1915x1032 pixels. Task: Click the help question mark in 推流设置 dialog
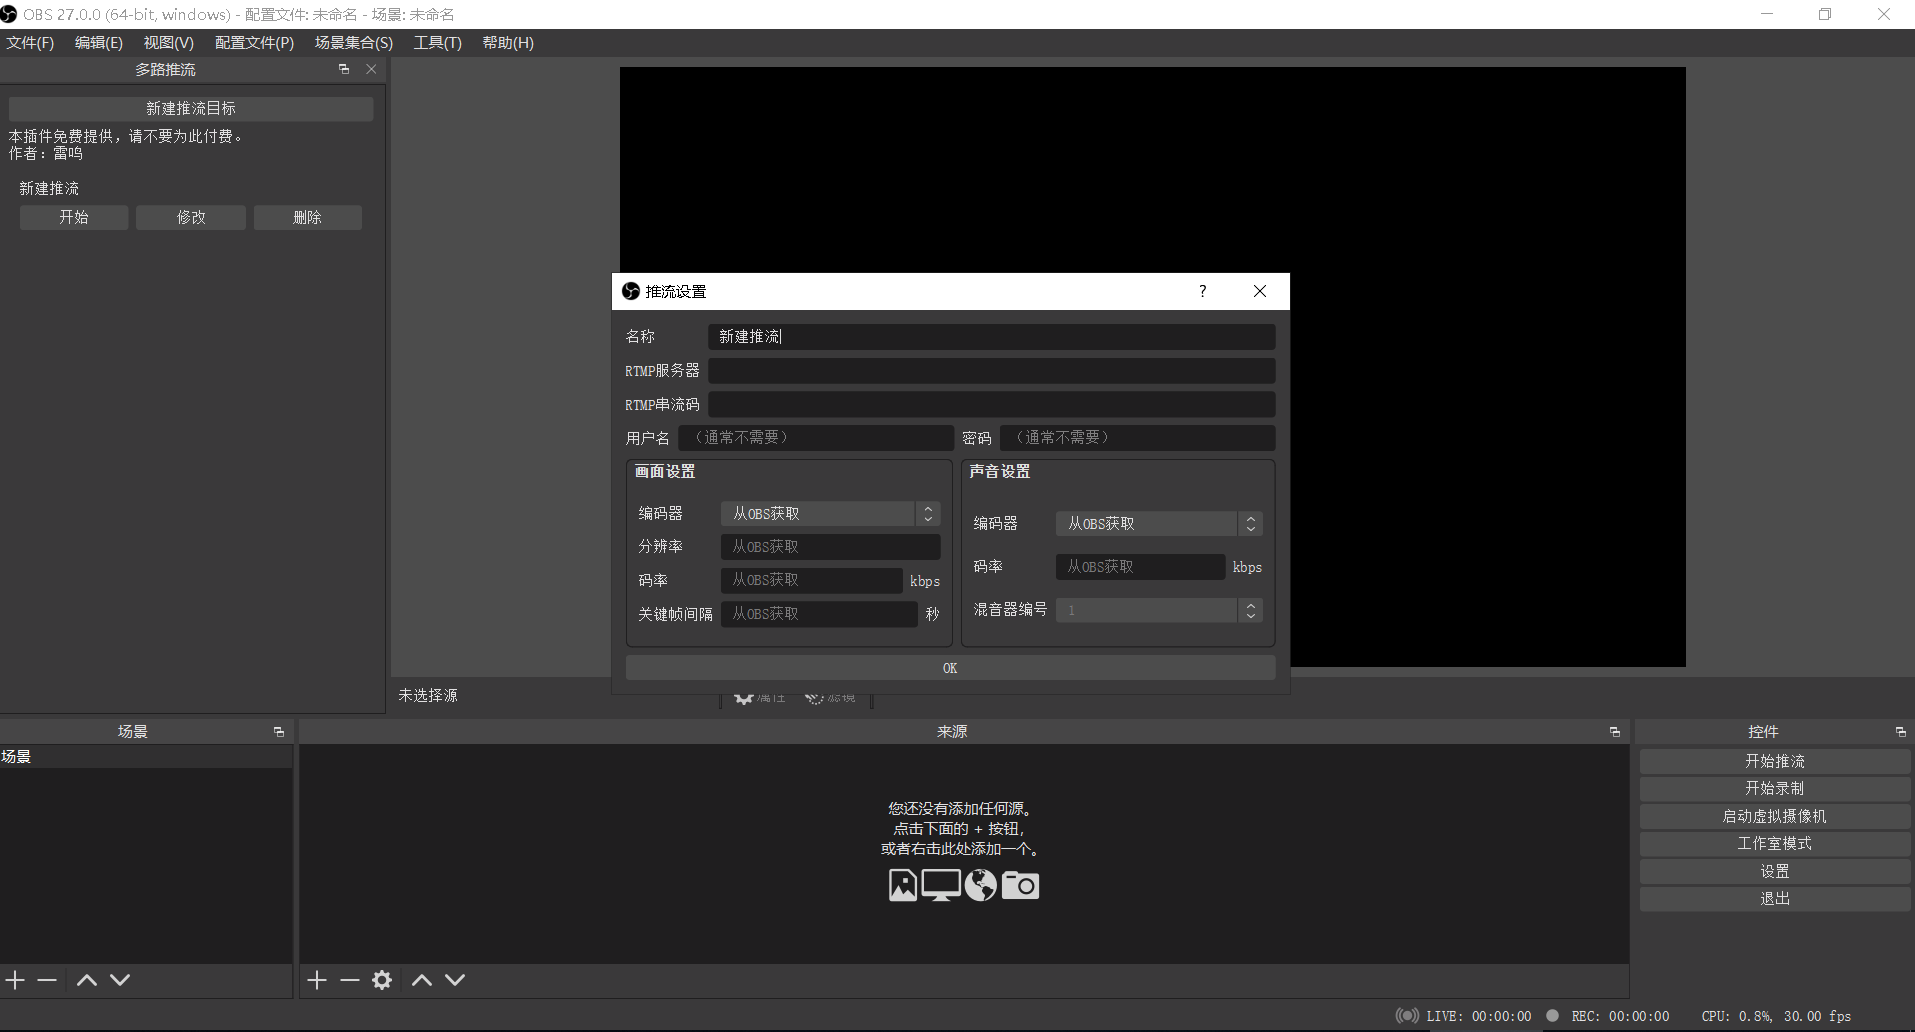1202,291
